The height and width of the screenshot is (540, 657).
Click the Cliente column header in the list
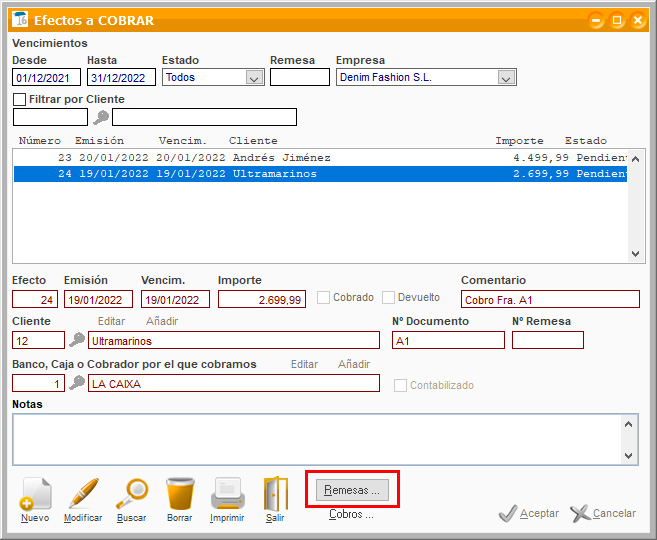pos(253,141)
